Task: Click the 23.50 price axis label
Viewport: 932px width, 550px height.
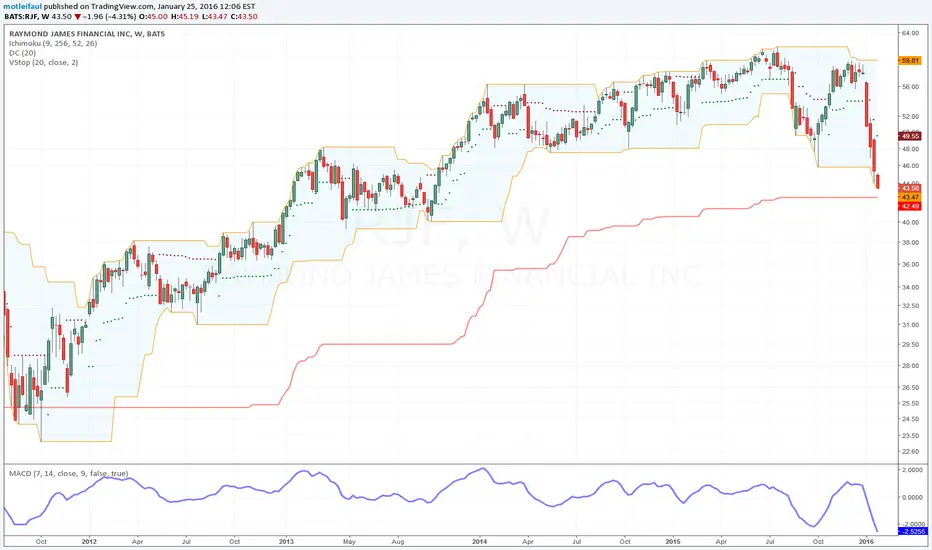Action: tap(910, 436)
